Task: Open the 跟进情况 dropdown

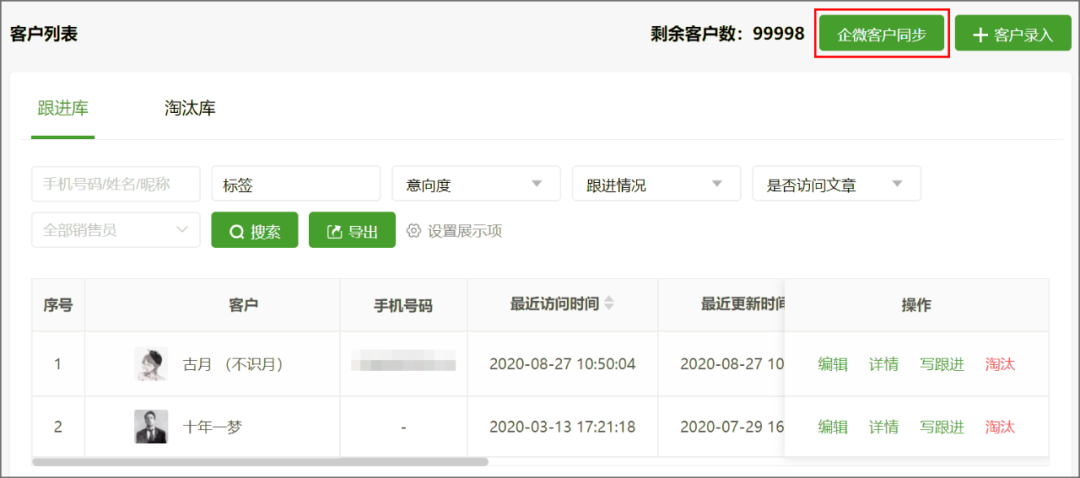Action: point(655,184)
